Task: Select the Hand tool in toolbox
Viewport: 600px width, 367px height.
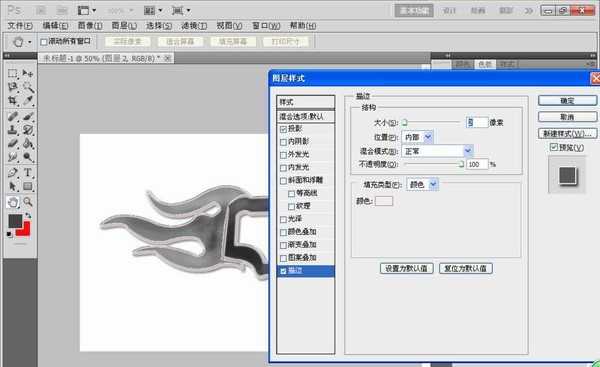Action: coord(13,202)
